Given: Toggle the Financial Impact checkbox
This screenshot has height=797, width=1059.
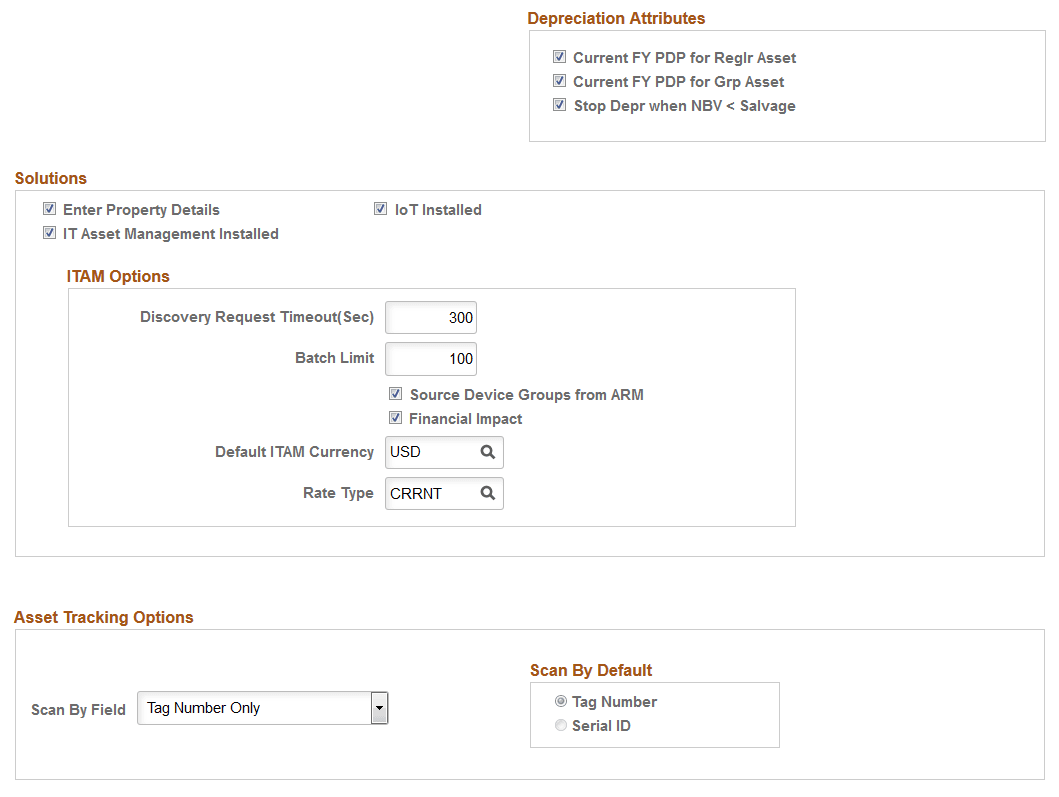Looking at the screenshot, I should coord(395,417).
